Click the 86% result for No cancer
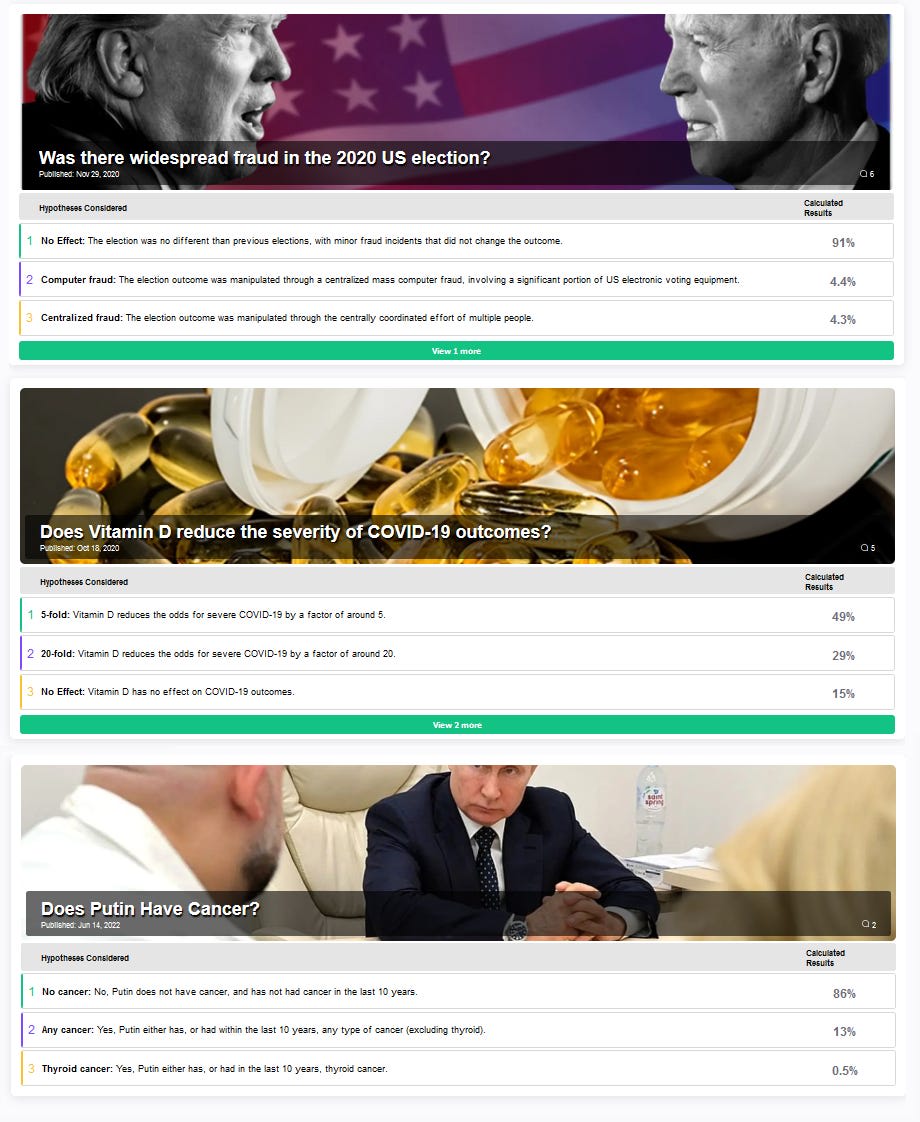This screenshot has width=920, height=1122. click(x=844, y=993)
